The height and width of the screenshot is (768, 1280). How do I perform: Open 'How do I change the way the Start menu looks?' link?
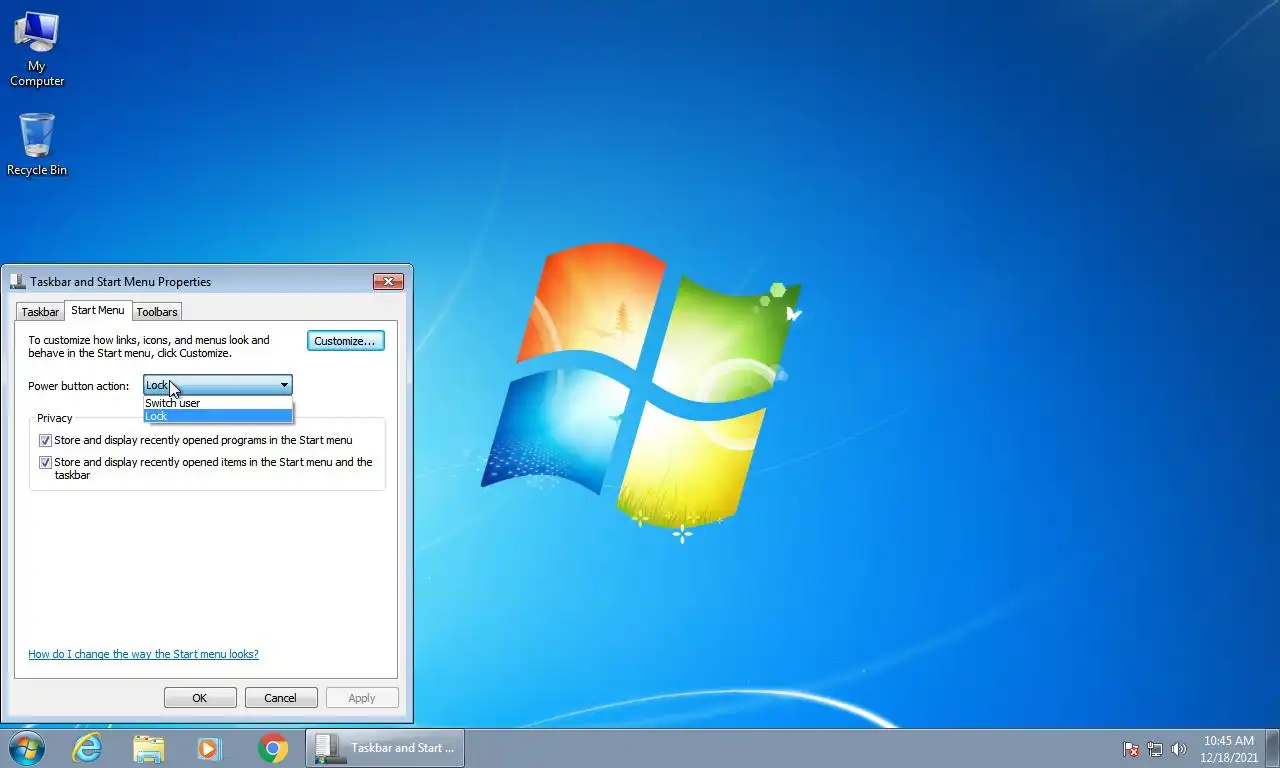143,654
